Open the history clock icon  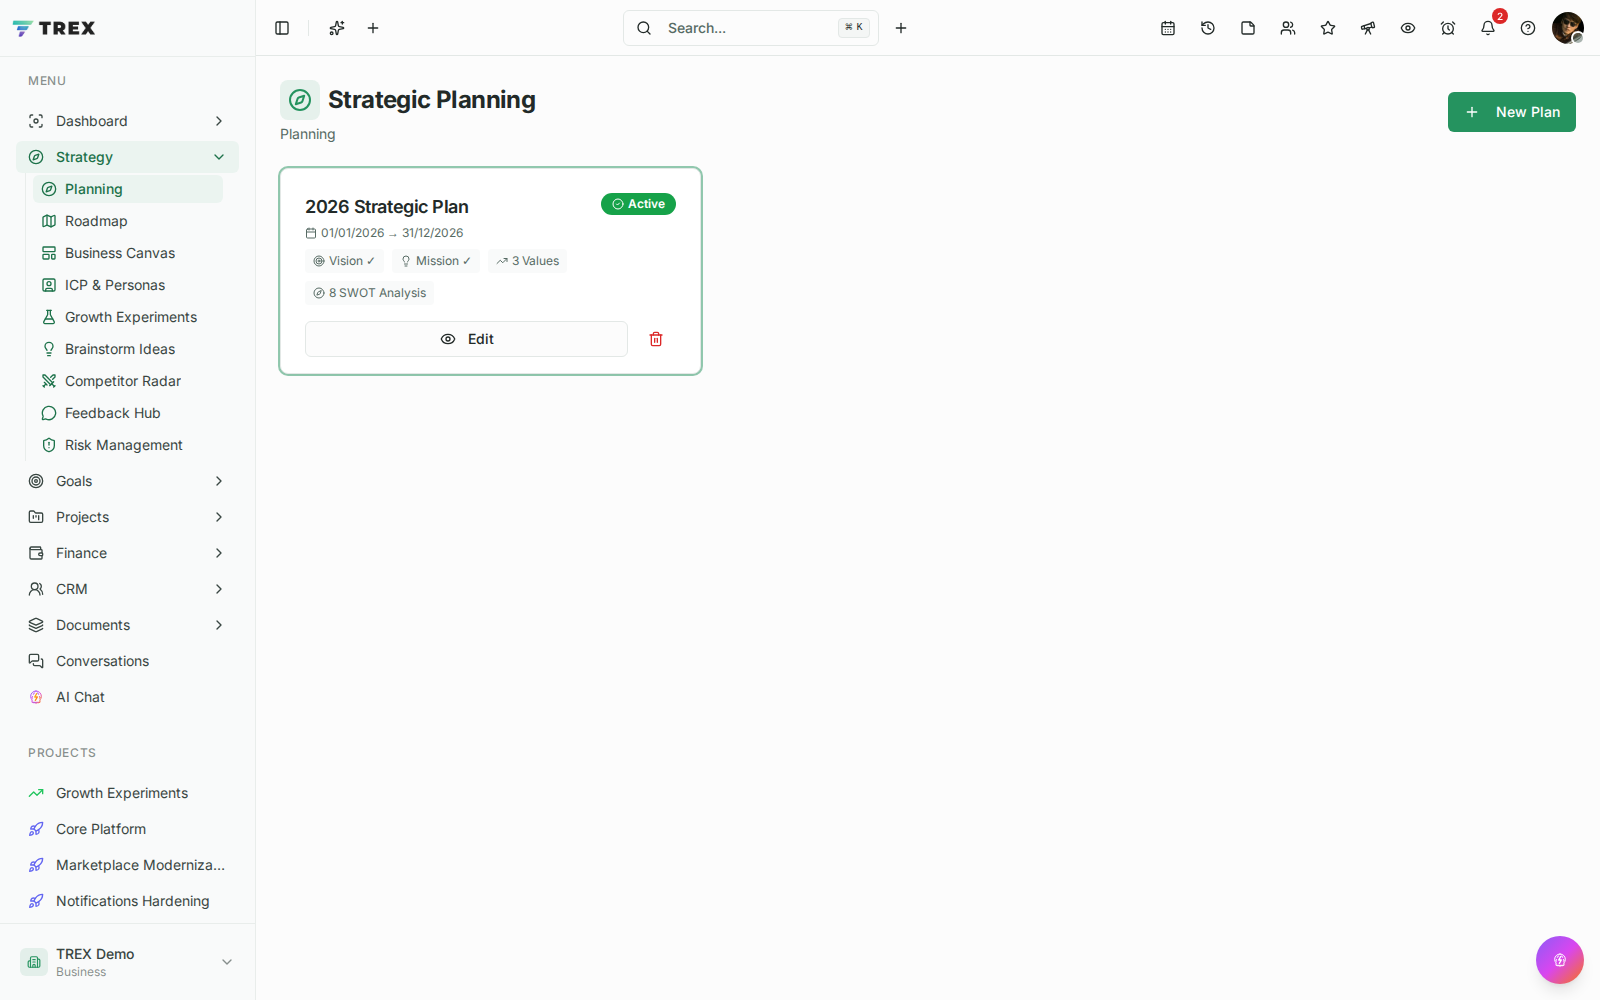pyautogui.click(x=1208, y=28)
